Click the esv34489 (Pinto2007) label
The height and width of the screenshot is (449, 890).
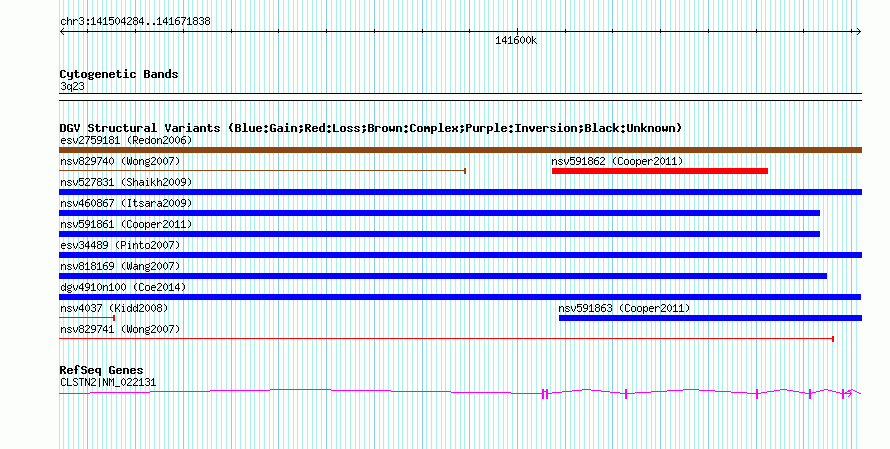(120, 245)
